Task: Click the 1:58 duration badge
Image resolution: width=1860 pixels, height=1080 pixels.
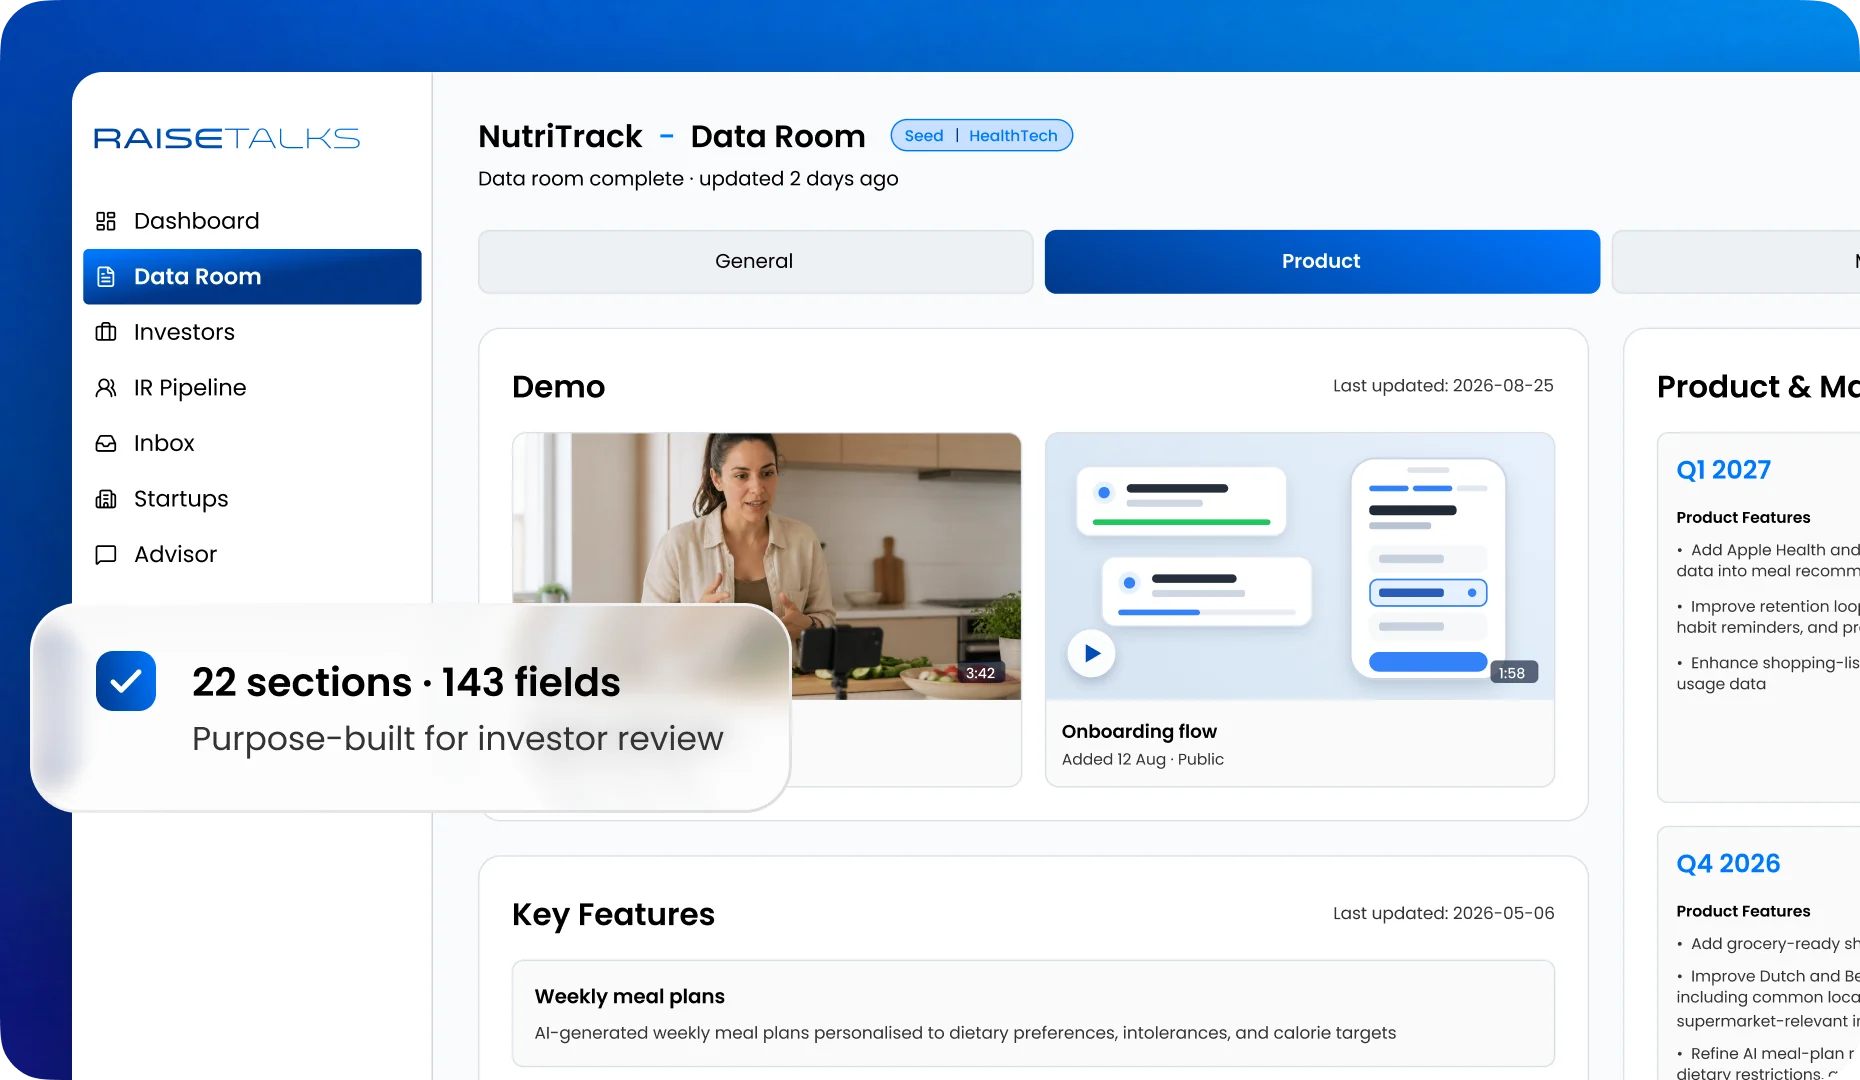Action: pyautogui.click(x=1512, y=673)
